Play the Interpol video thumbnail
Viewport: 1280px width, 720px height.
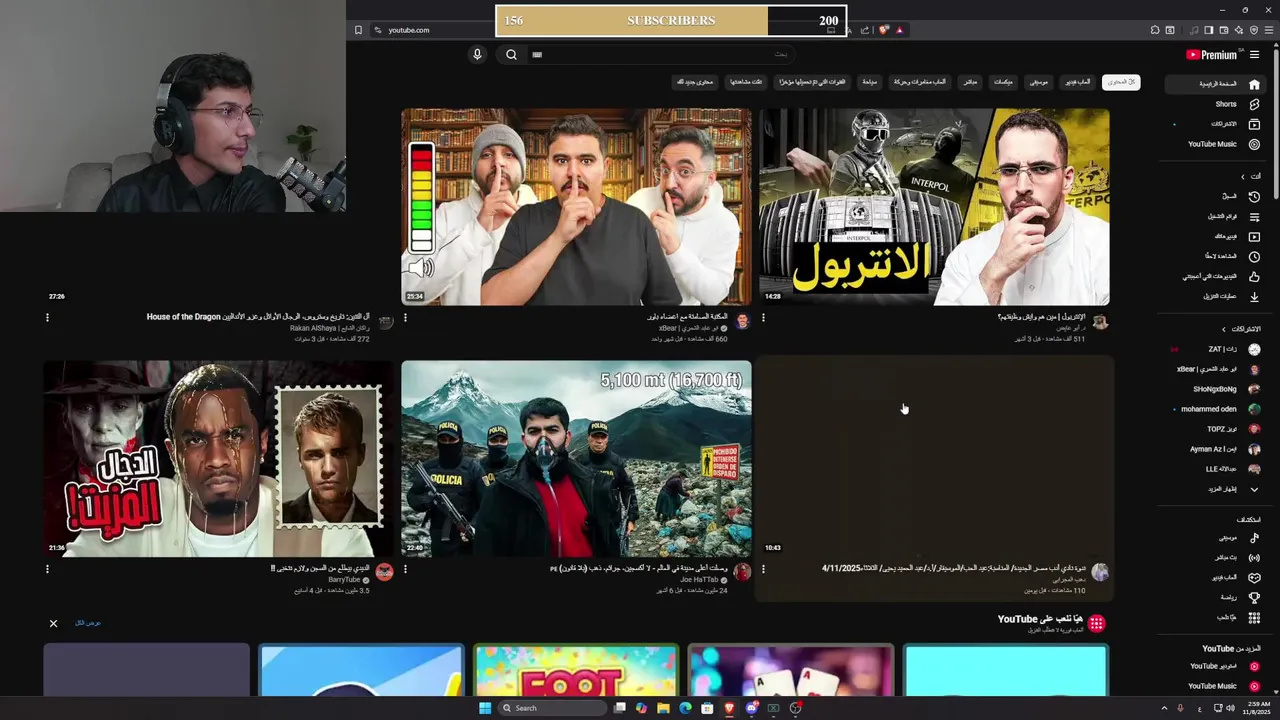pos(934,207)
